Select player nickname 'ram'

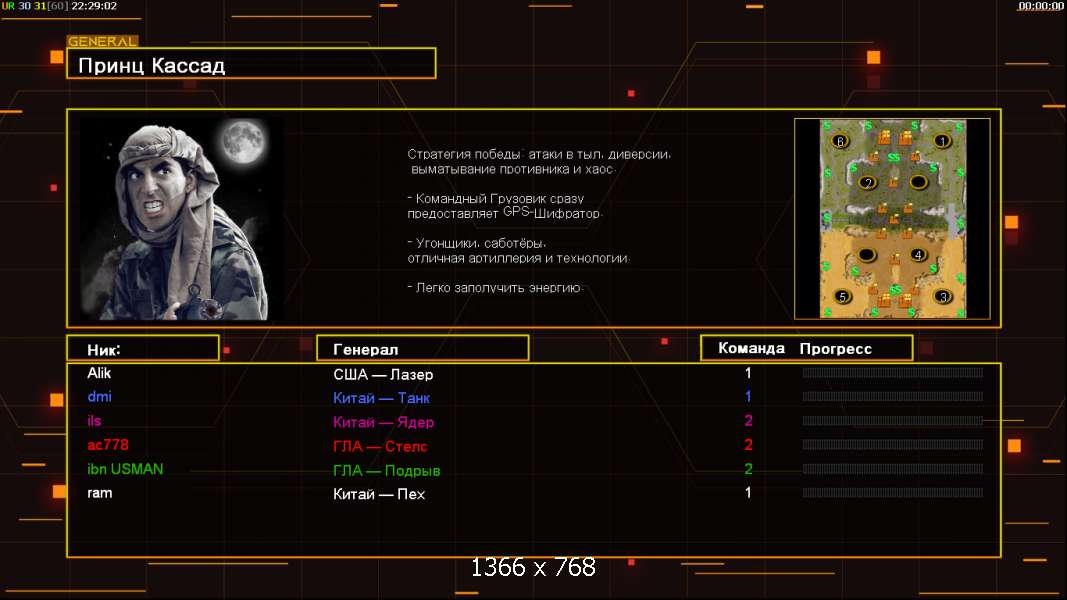point(99,493)
